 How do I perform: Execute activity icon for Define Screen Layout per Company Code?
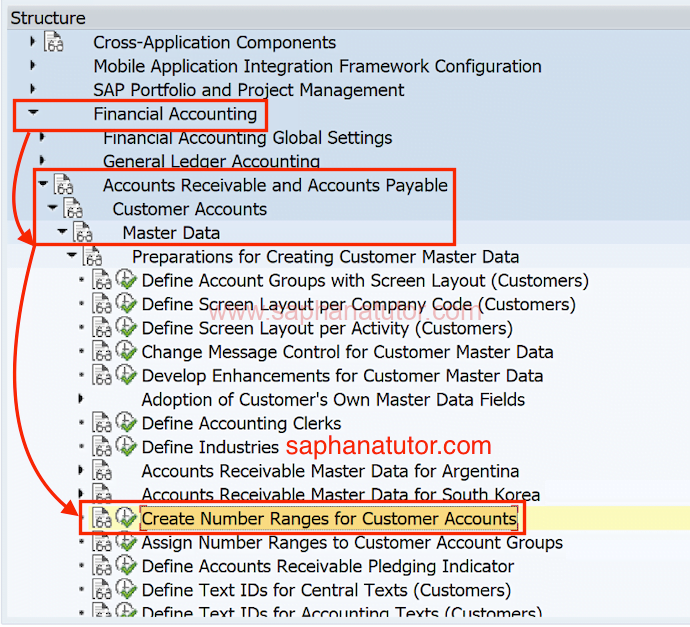[126, 303]
